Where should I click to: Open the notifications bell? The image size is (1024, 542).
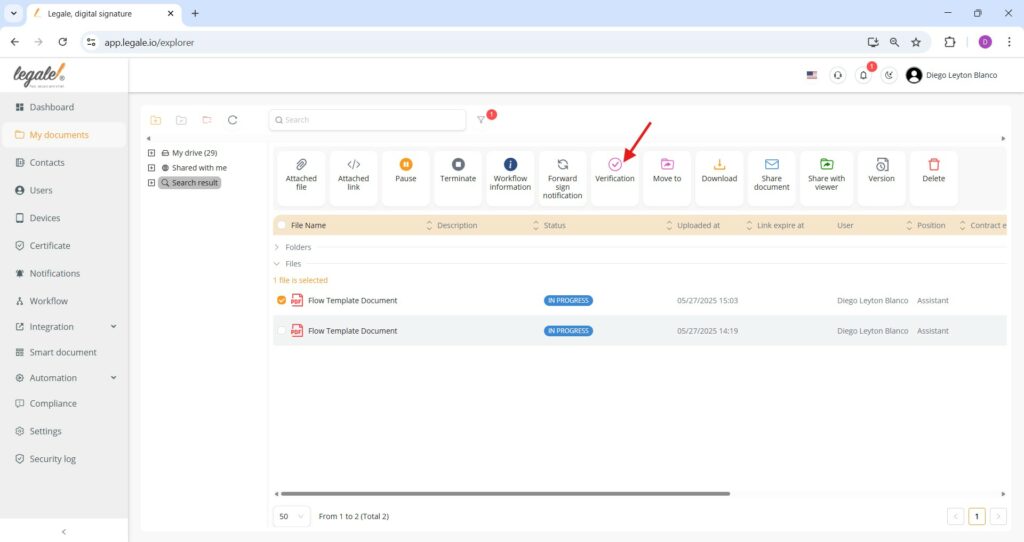pyautogui.click(x=863, y=75)
